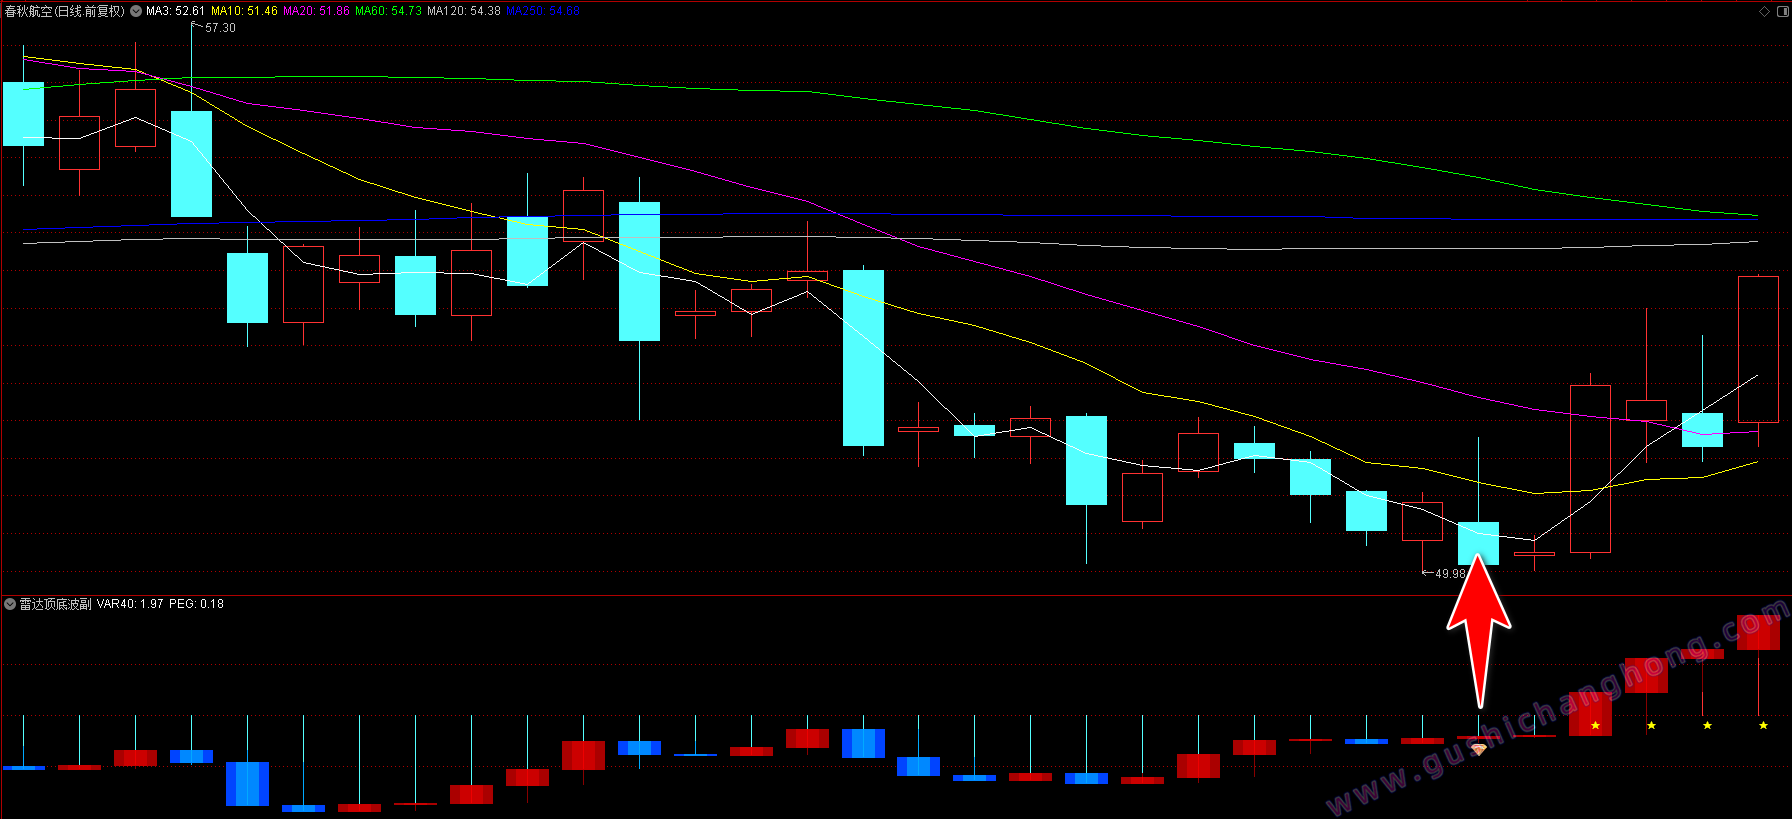Select the MA120: 54.38 label

[x=463, y=11]
